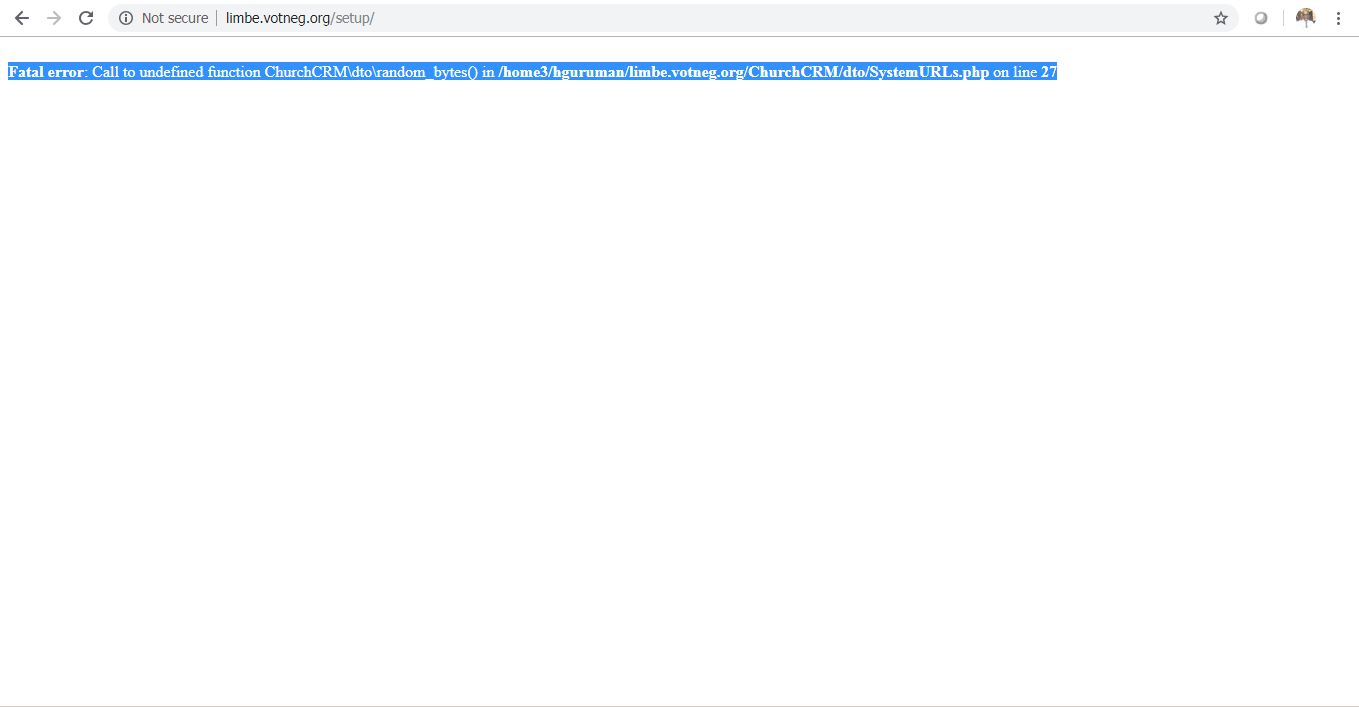
Task: Open the Chrome profile avatar
Action: point(1305,18)
